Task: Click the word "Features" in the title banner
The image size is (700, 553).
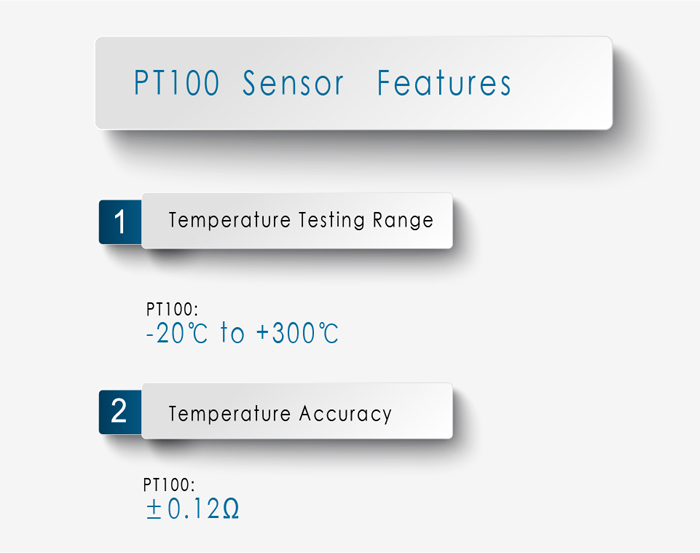Action: pyautogui.click(x=444, y=84)
